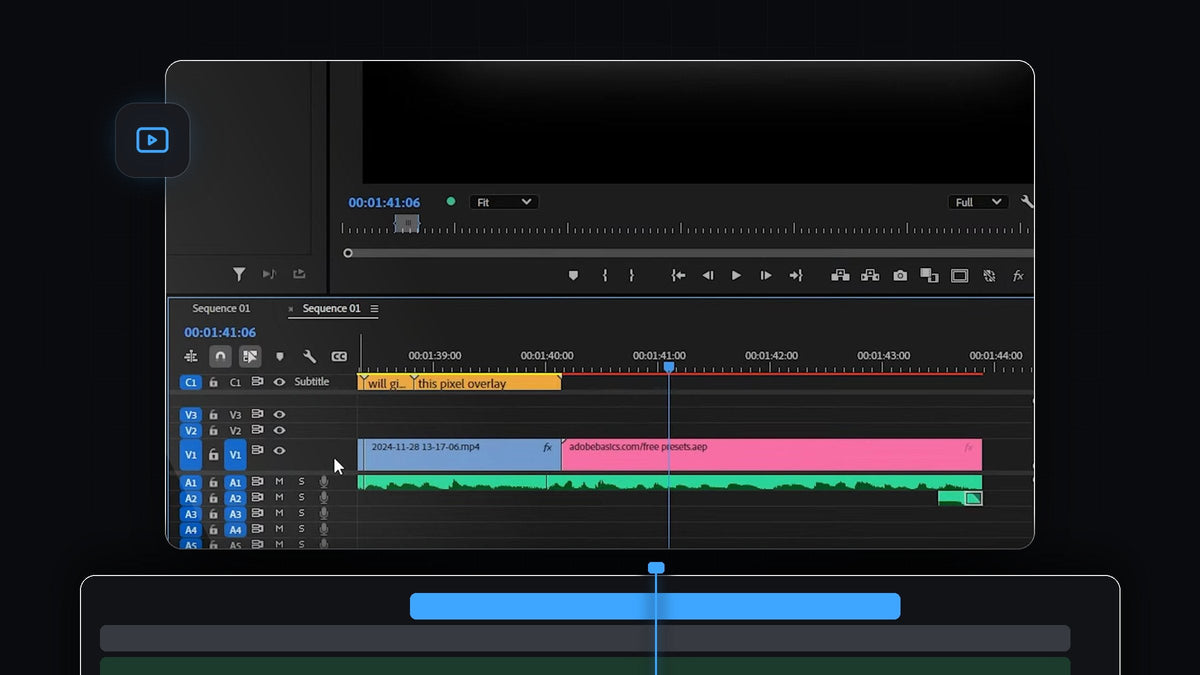1200x675 pixels.
Task: Solo audio track A3
Action: pyautogui.click(x=301, y=514)
